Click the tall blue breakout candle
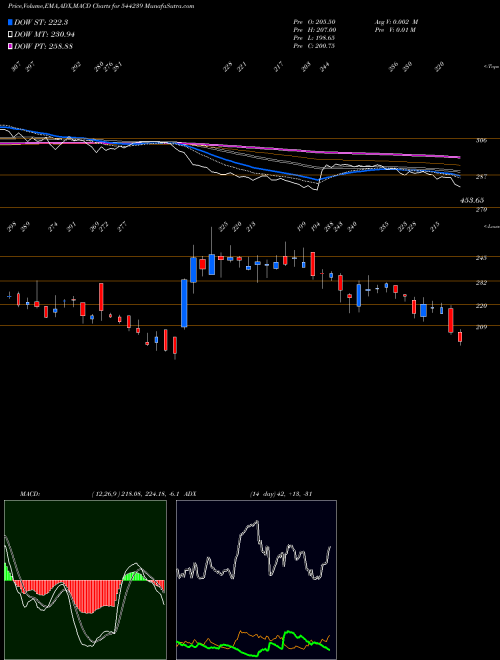 click(184, 303)
